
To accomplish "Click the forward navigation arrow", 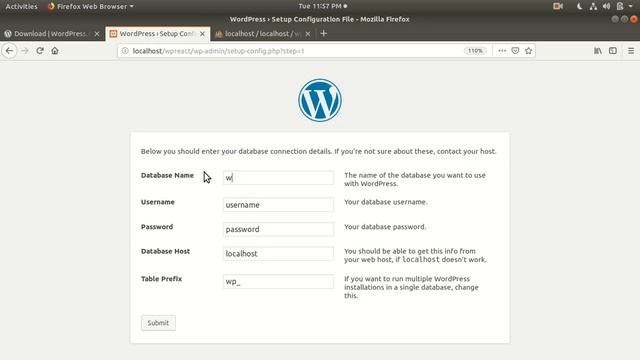I will click(x=25, y=51).
